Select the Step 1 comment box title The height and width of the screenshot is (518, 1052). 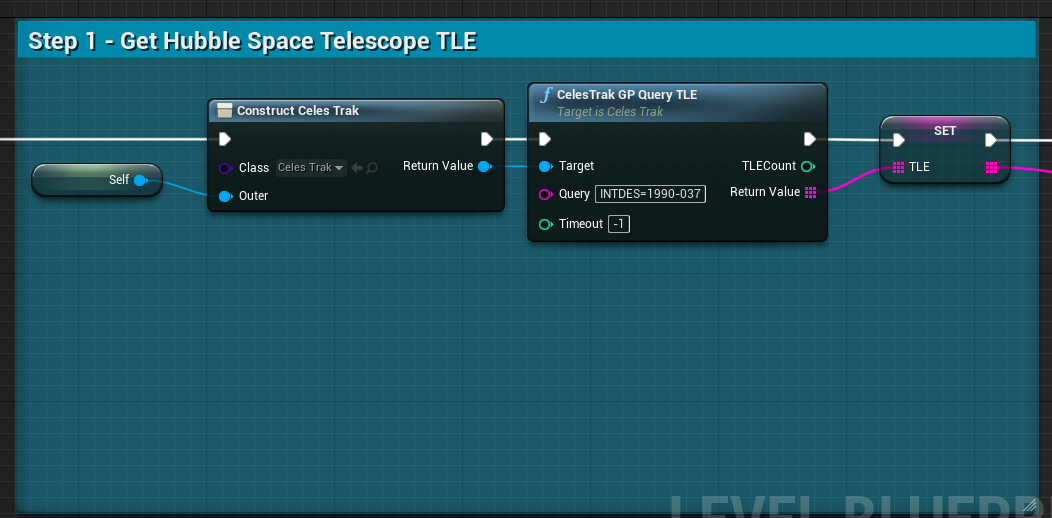(x=252, y=41)
